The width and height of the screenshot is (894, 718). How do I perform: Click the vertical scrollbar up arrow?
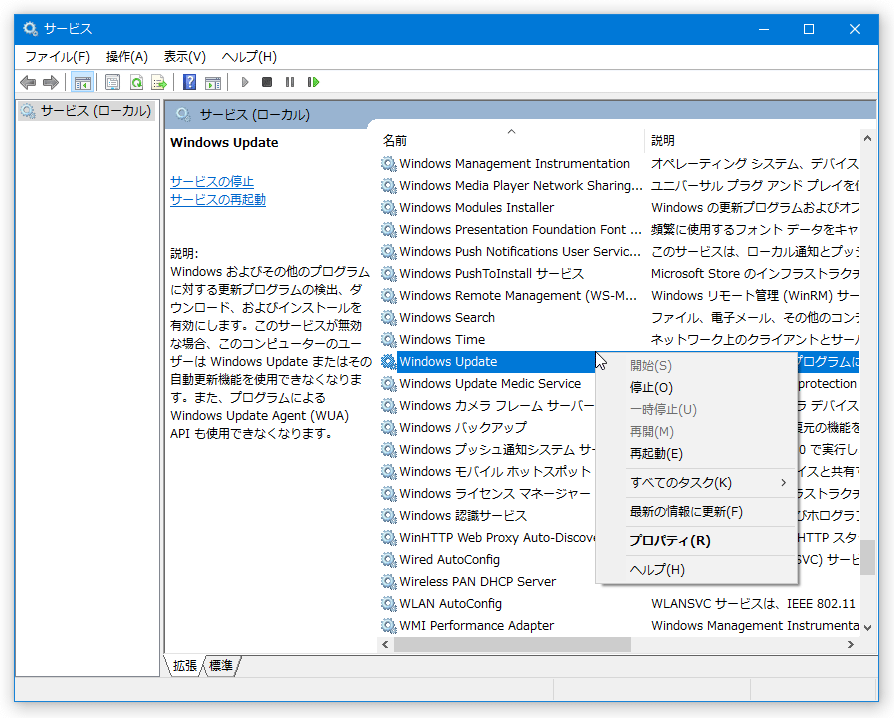(x=867, y=139)
